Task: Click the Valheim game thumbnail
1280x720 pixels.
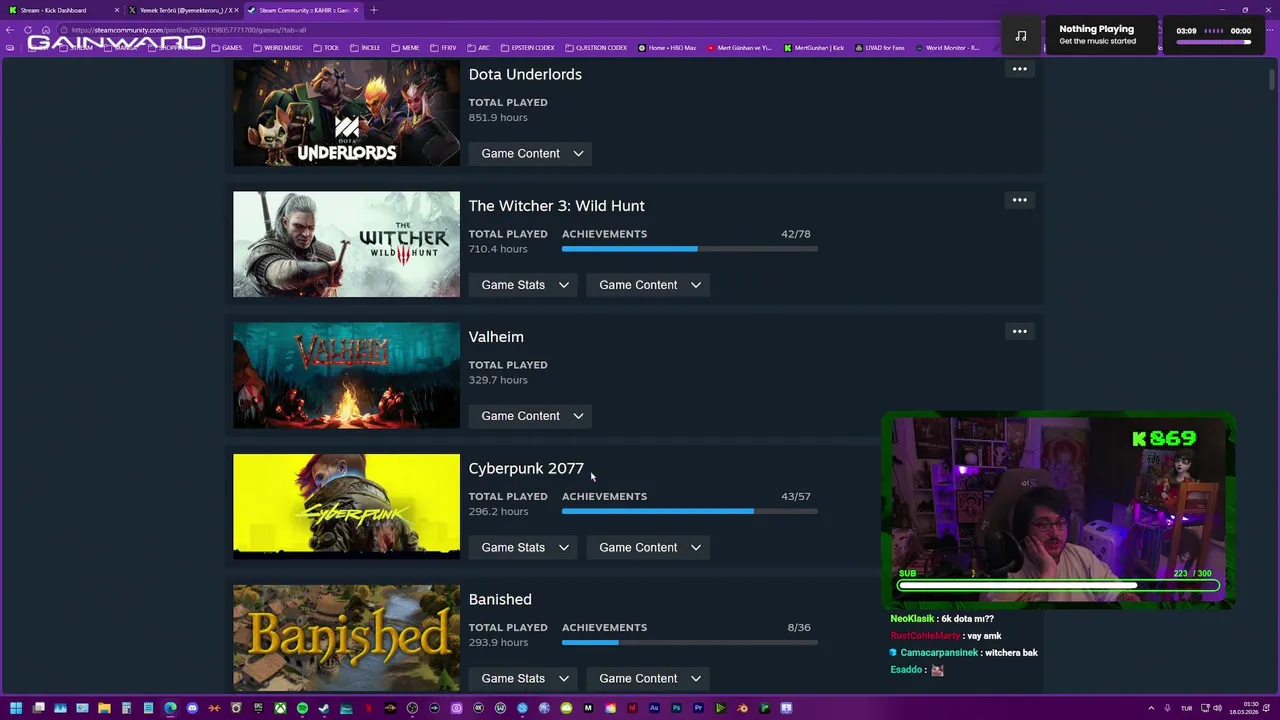Action: [346, 375]
